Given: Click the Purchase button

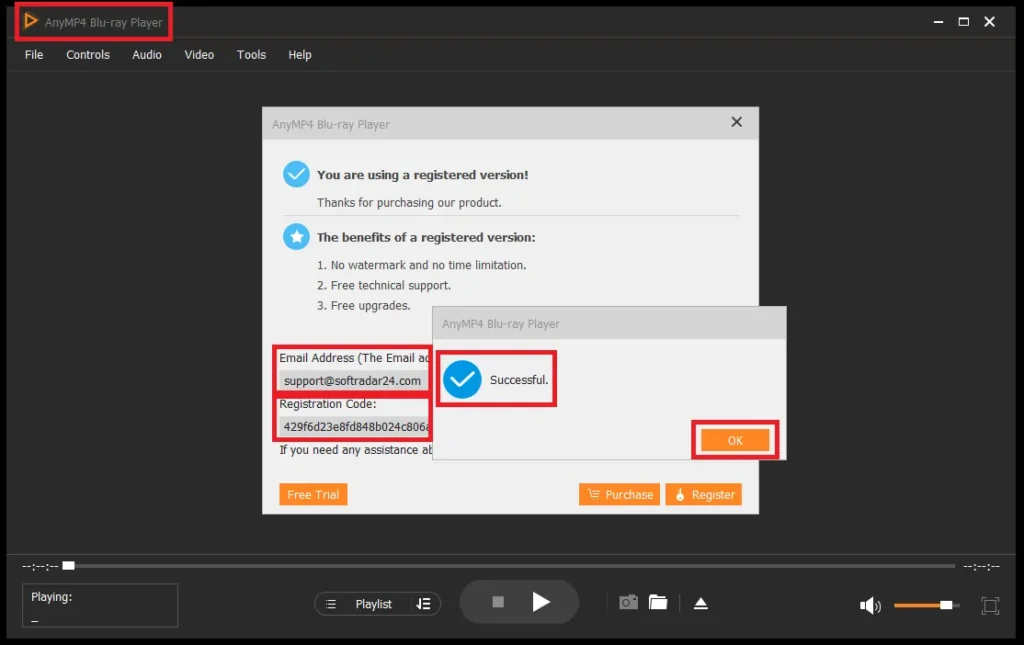Looking at the screenshot, I should (x=619, y=494).
